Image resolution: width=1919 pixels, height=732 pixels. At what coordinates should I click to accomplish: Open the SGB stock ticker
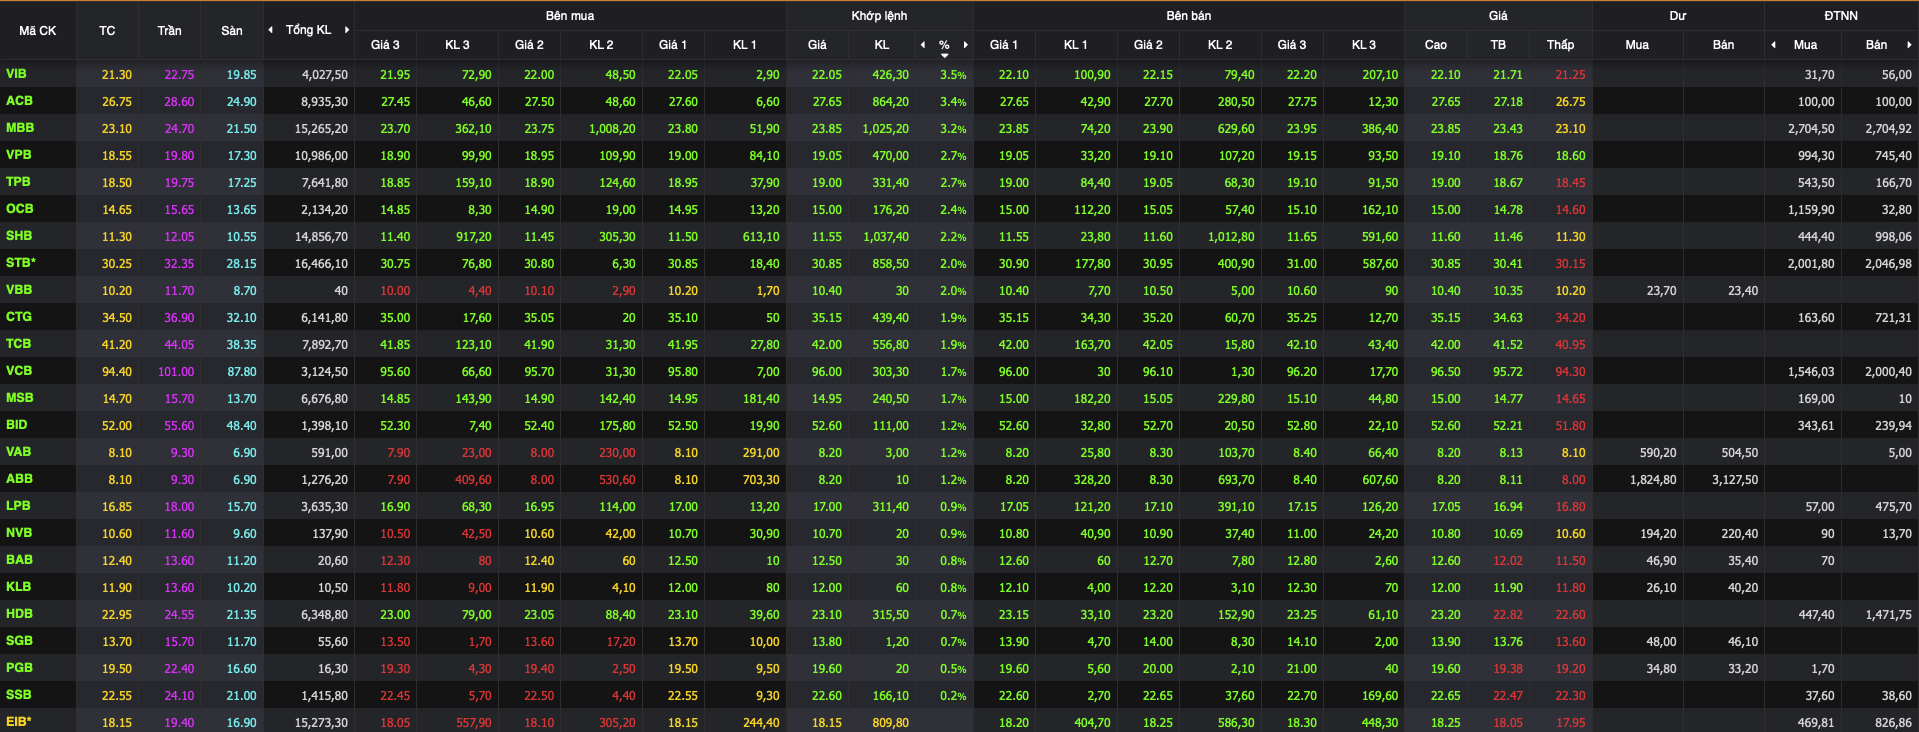[19, 641]
